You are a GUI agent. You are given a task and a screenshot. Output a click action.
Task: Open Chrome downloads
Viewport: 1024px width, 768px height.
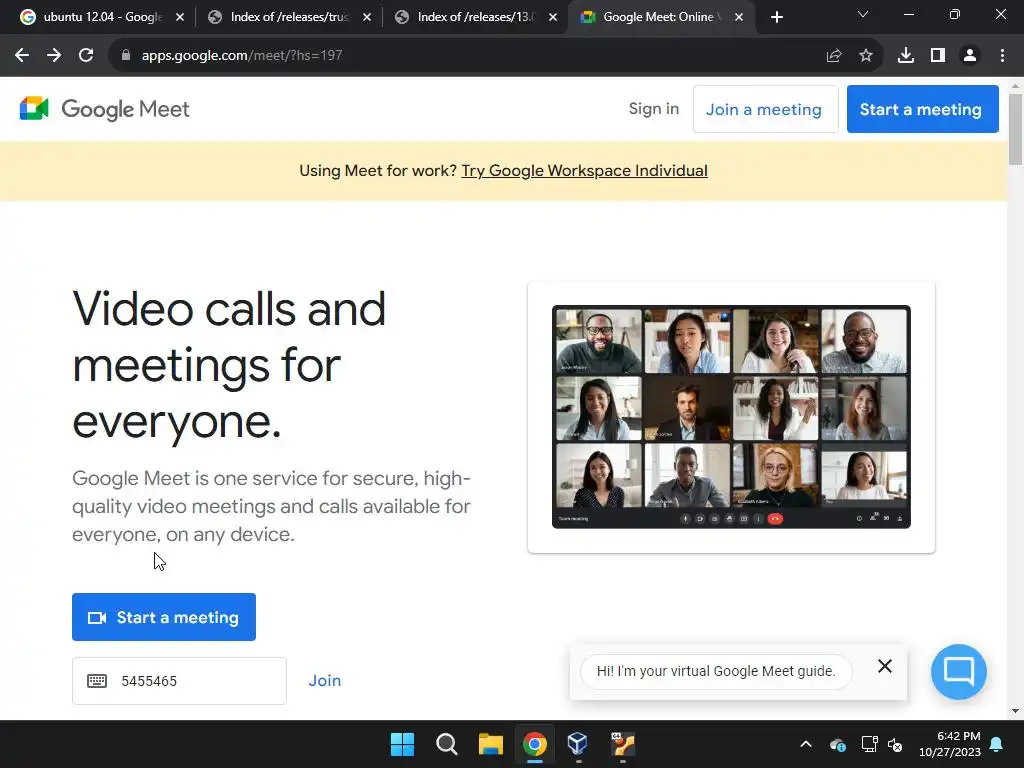pos(906,56)
